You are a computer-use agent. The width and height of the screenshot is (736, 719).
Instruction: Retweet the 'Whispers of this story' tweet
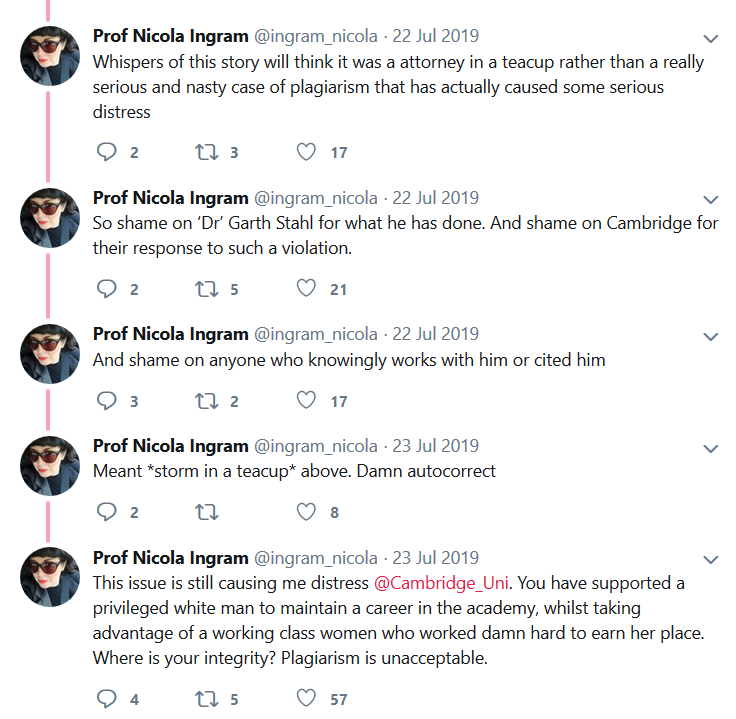point(206,152)
